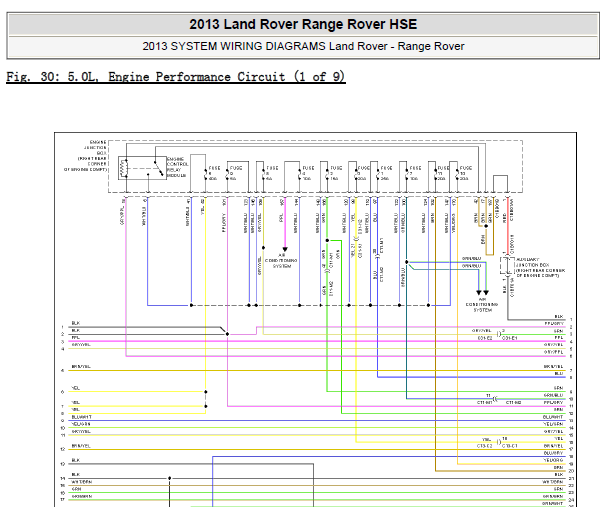The height and width of the screenshot is (507, 600).
Task: Click the Fig. 30 Engine Performance Circuit caption
Action: pyautogui.click(x=176, y=77)
